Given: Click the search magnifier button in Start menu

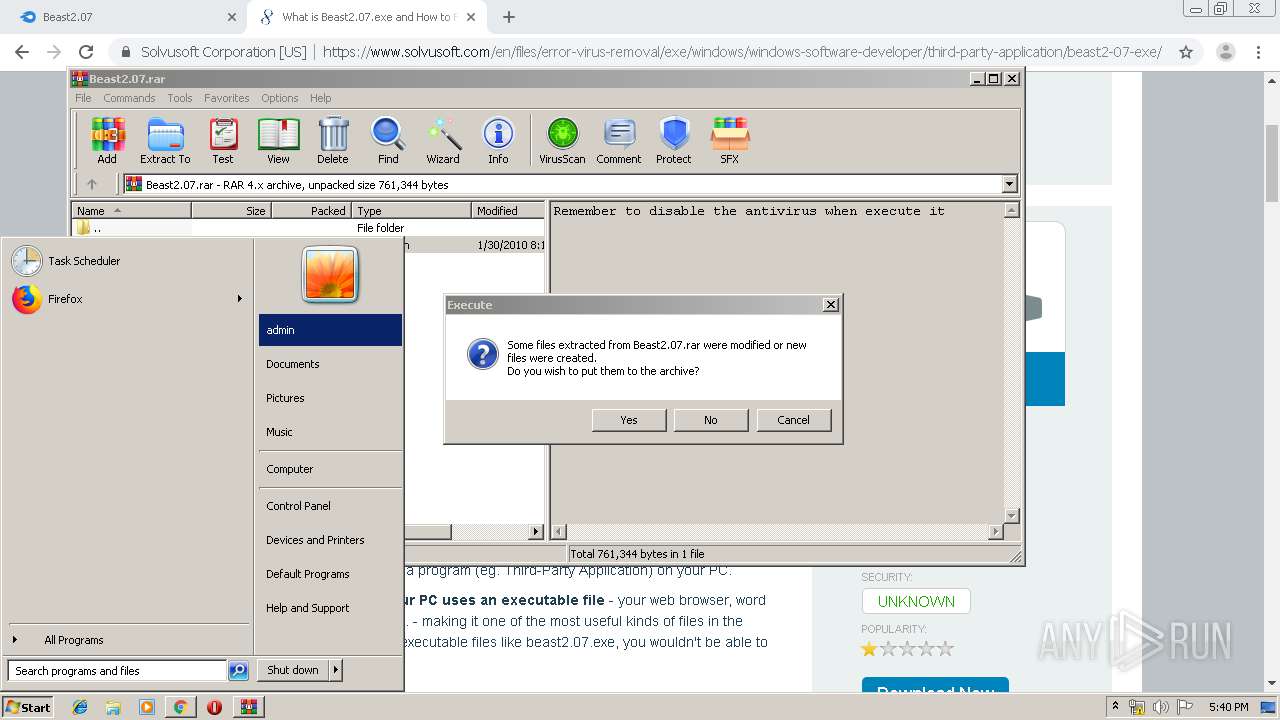Looking at the screenshot, I should [238, 671].
